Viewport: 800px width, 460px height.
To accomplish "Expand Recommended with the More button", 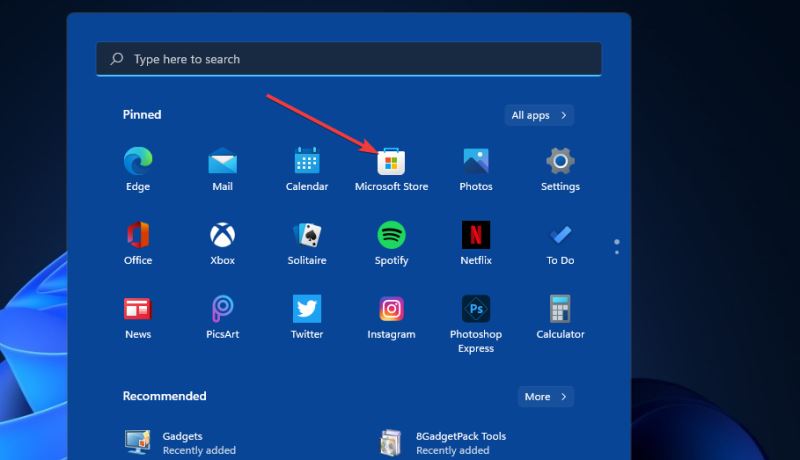I will pyautogui.click(x=545, y=397).
